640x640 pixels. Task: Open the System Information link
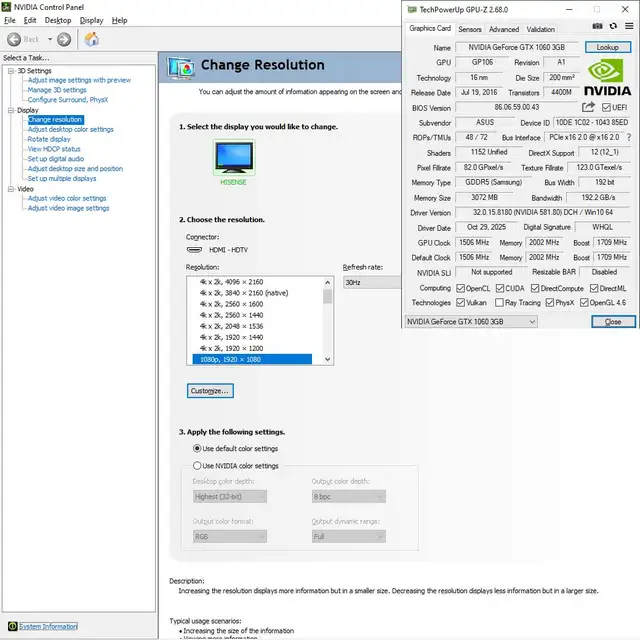coord(49,626)
